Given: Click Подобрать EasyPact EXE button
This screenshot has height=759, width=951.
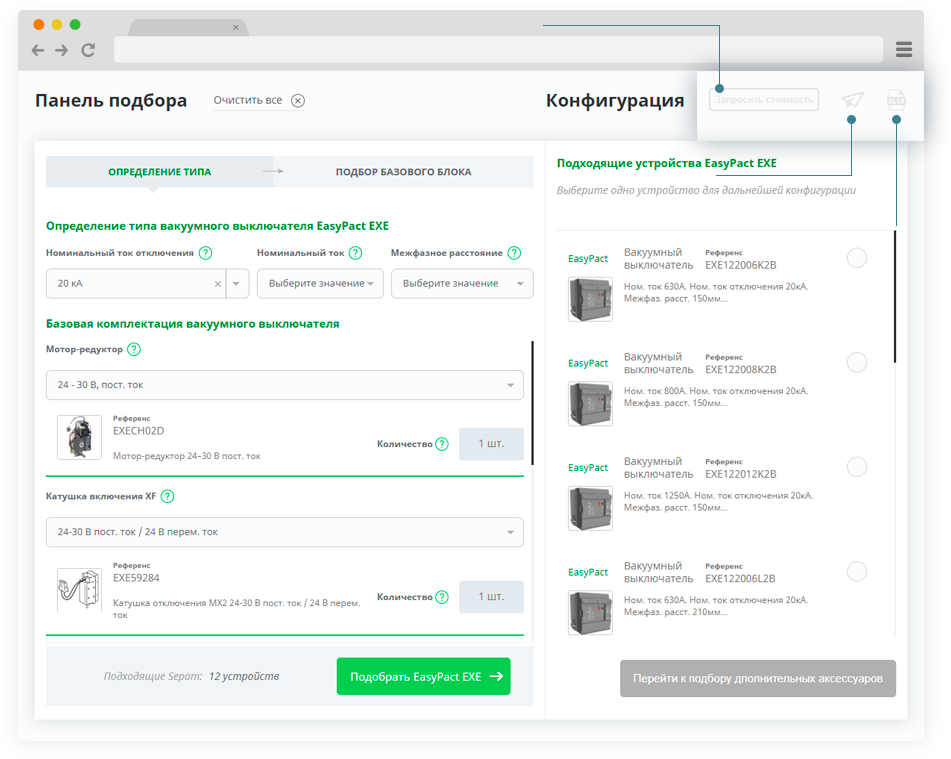Looking at the screenshot, I should point(423,676).
